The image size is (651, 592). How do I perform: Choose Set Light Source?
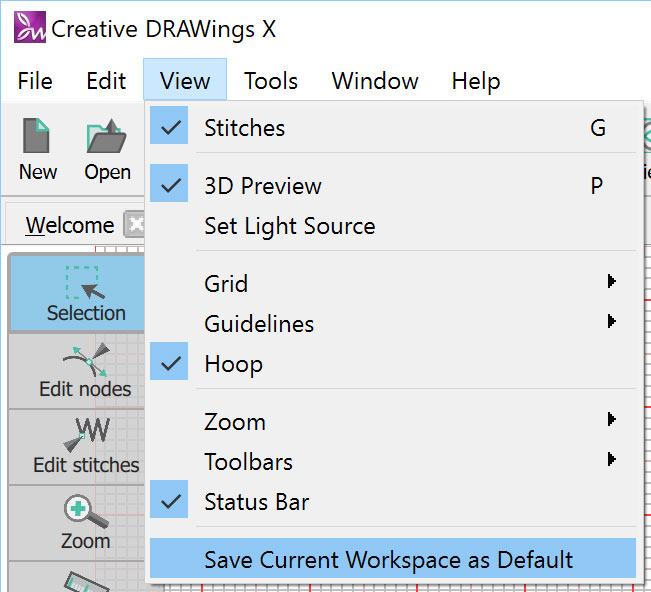pos(289,226)
